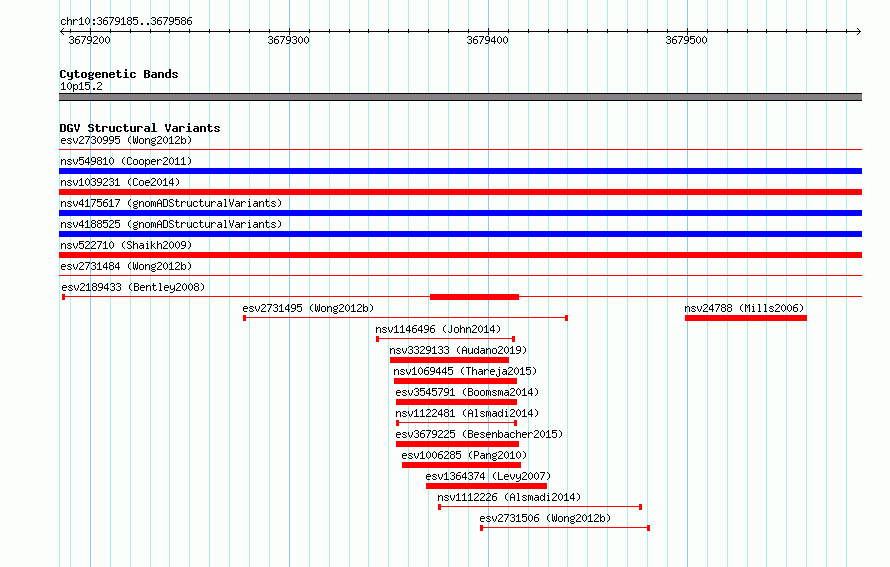Open the nsv549810 (Cooper2011) variant
This screenshot has width=890, height=567.
tap(126, 161)
